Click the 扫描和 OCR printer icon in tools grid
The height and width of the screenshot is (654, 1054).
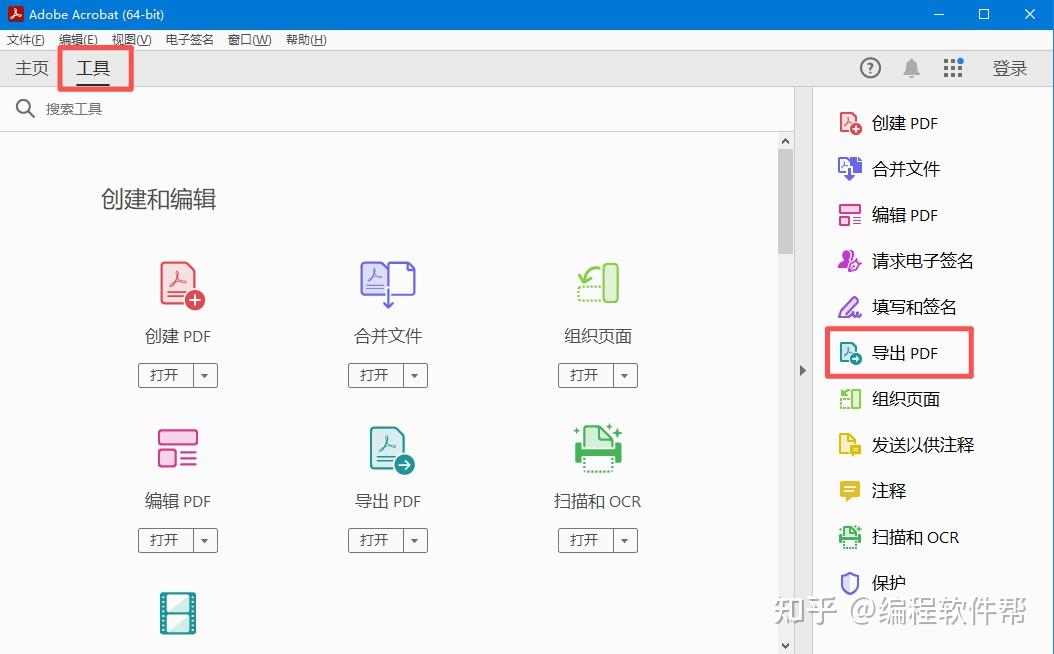tap(598, 448)
